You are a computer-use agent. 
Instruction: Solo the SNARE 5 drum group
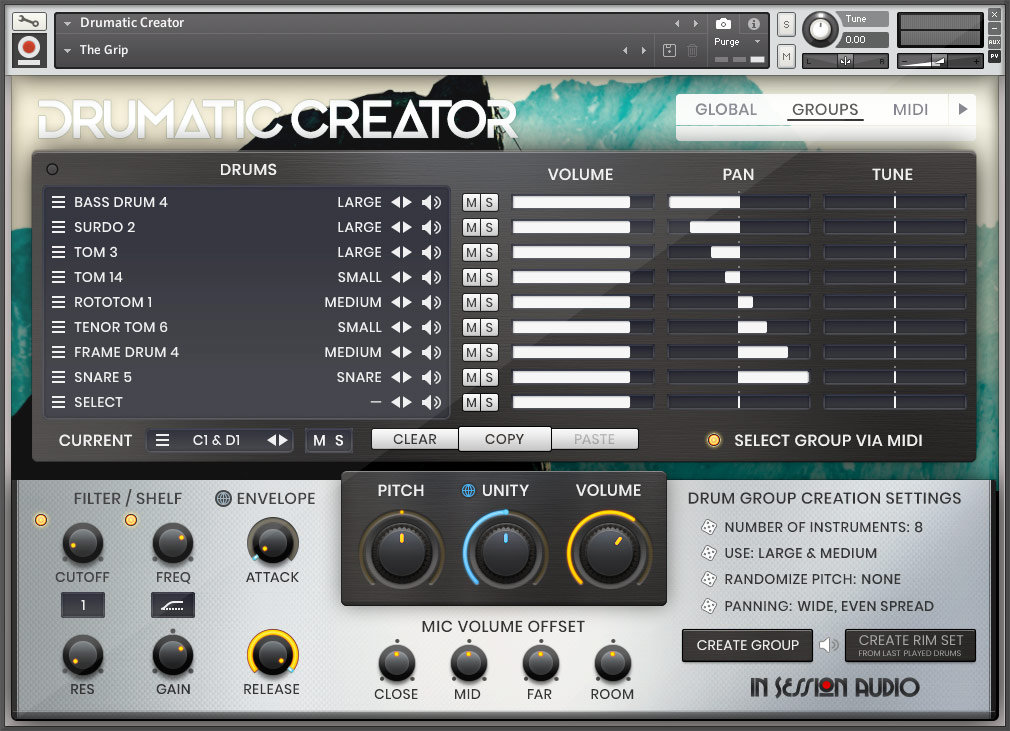[x=489, y=377]
